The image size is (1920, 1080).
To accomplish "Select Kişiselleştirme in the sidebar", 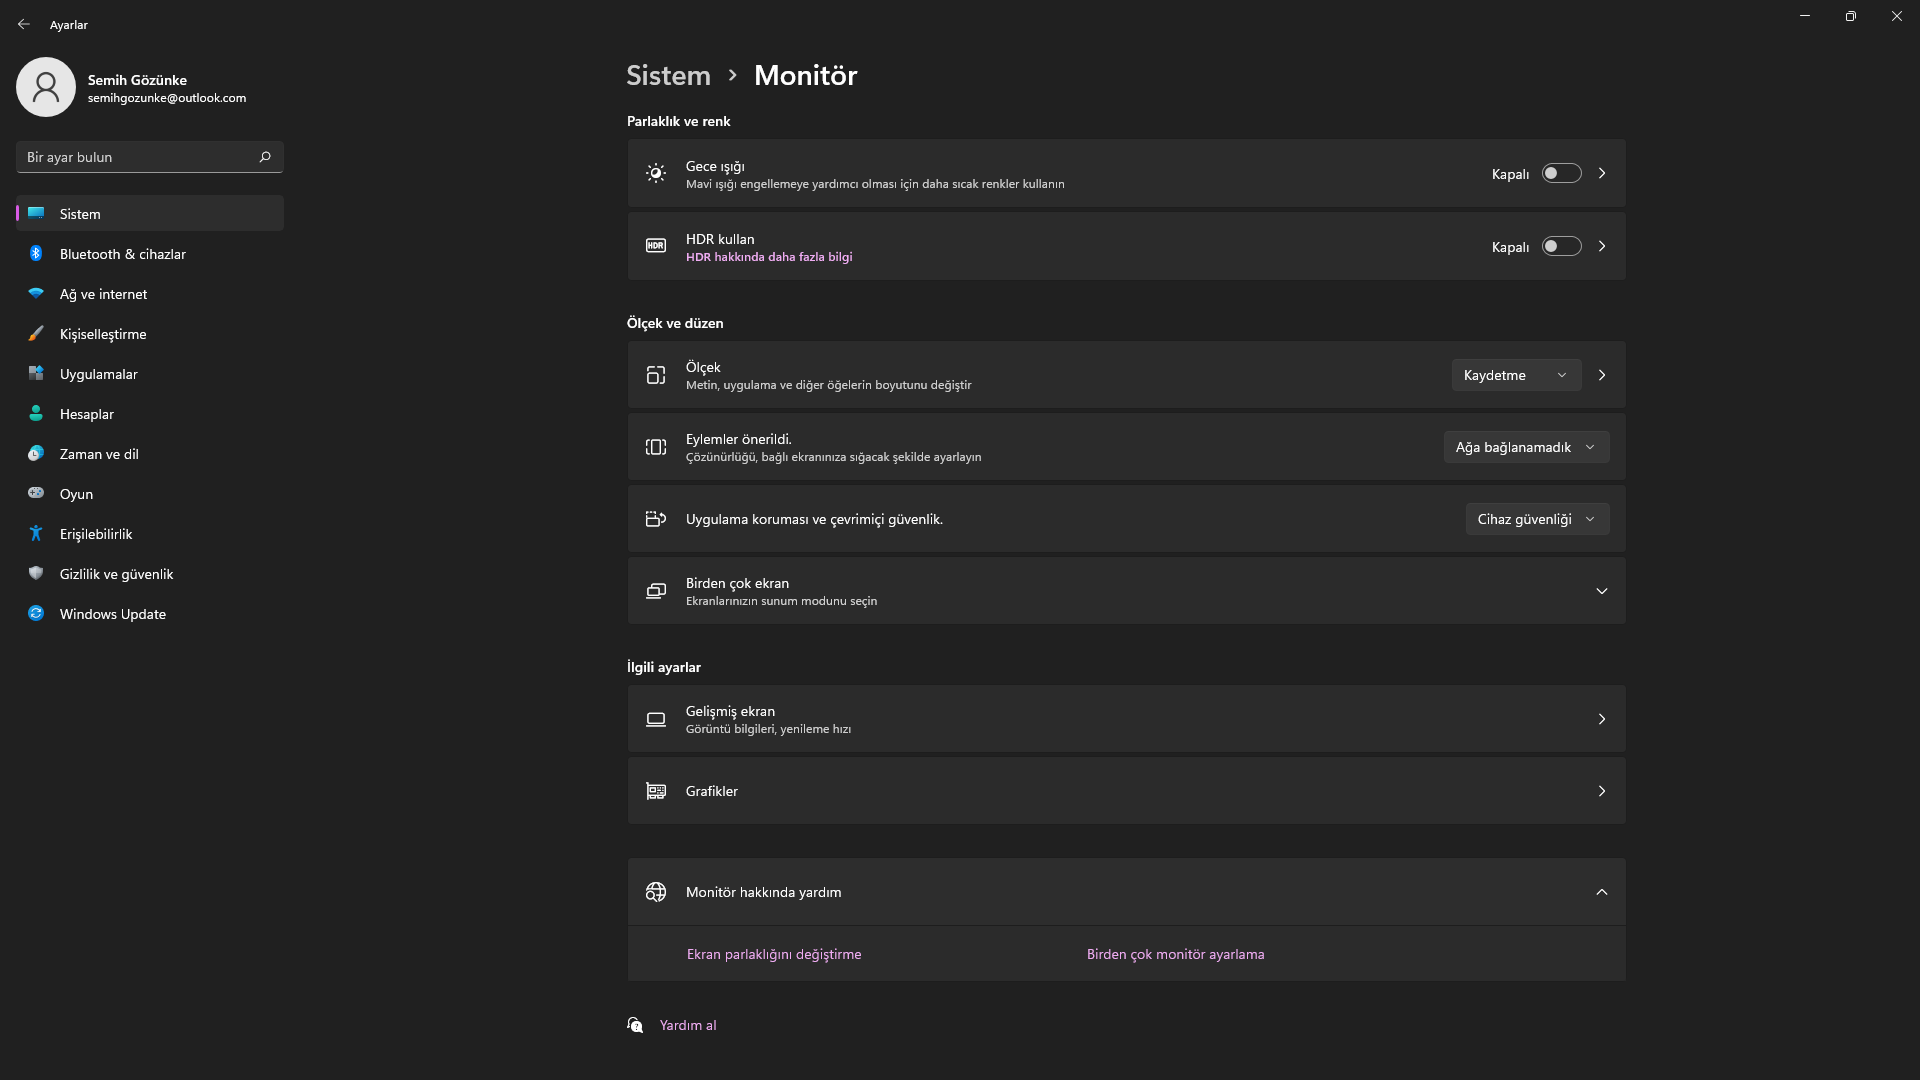I will [x=103, y=334].
